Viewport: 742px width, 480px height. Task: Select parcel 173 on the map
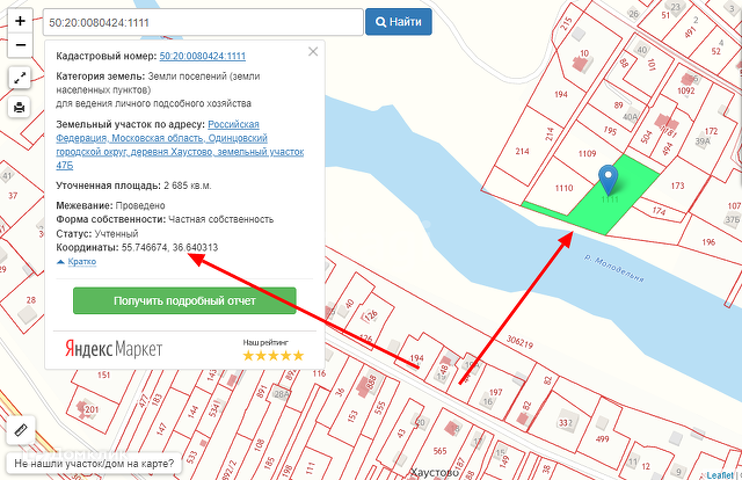(x=677, y=186)
